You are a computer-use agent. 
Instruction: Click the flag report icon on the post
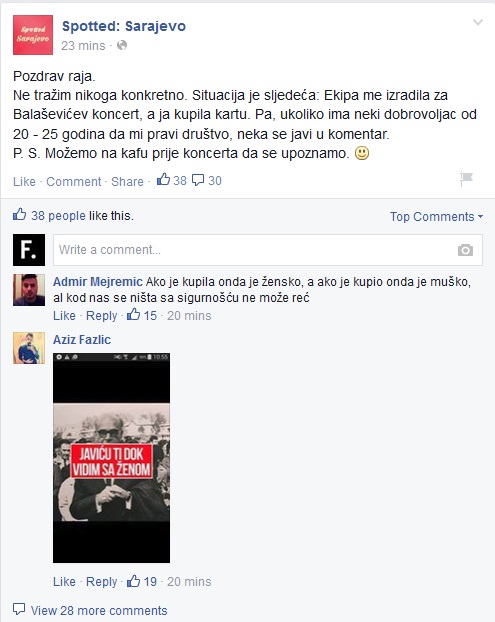coord(466,179)
